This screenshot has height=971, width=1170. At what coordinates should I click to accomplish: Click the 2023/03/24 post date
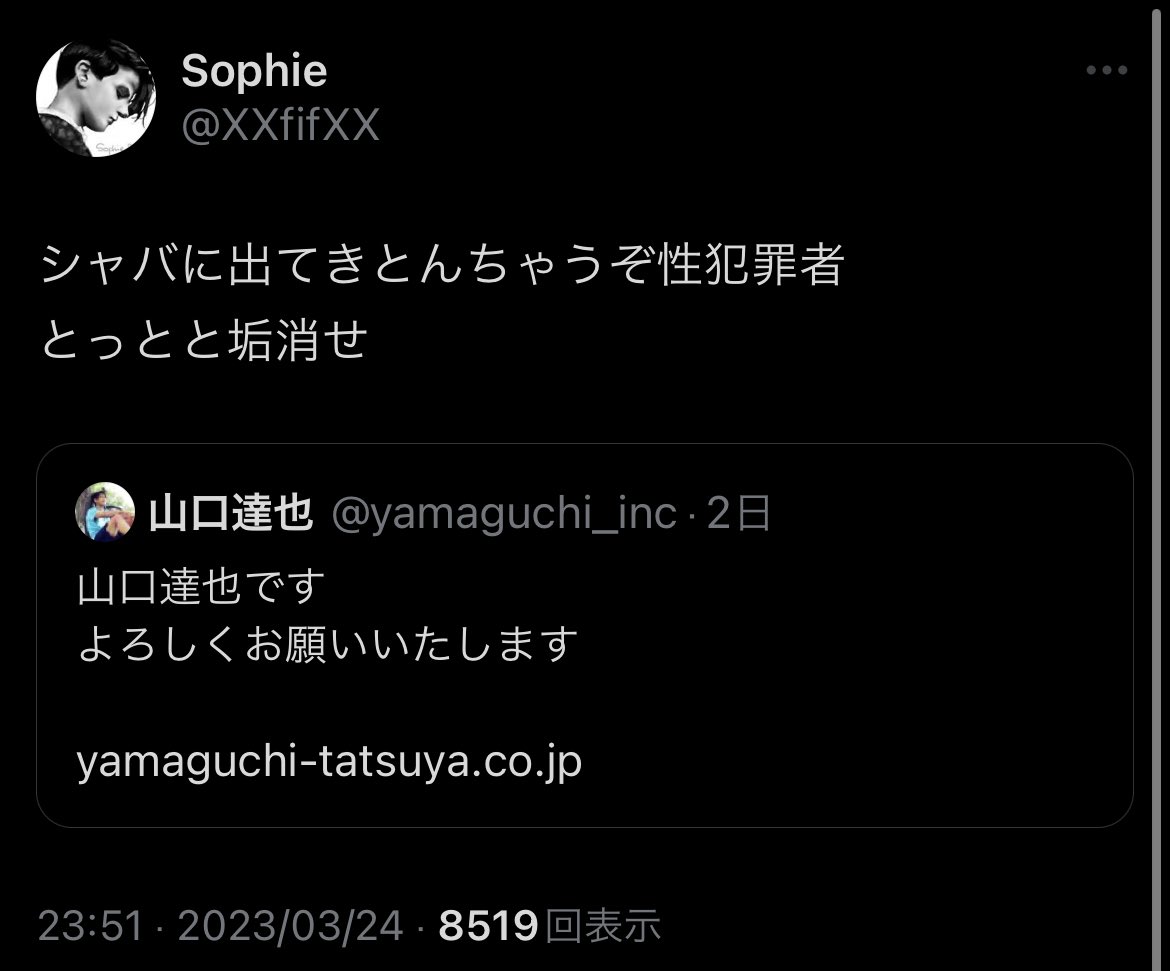tap(291, 926)
